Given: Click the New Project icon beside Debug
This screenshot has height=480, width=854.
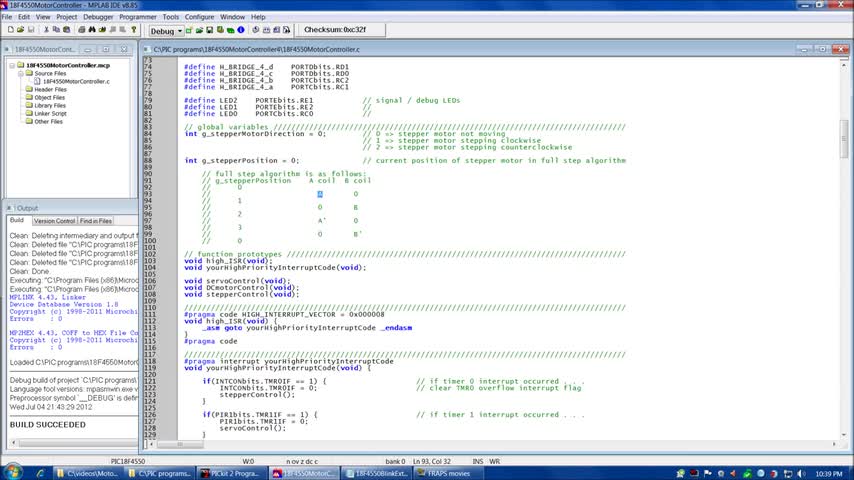Looking at the screenshot, I should pyautogui.click(x=189, y=31).
